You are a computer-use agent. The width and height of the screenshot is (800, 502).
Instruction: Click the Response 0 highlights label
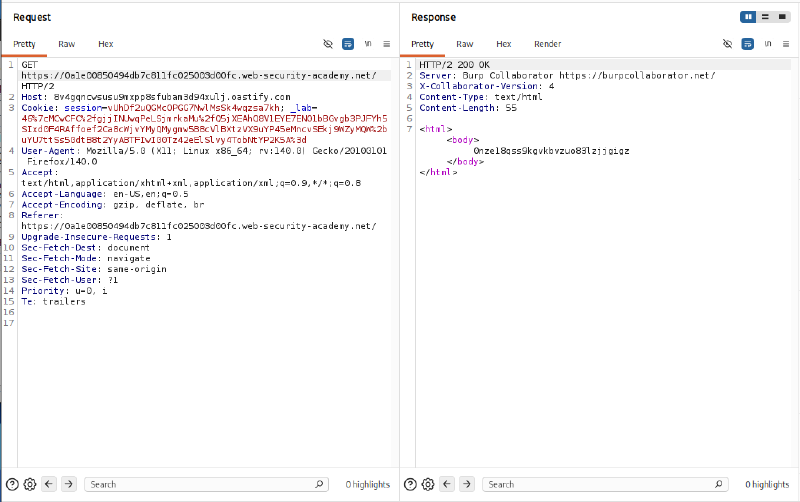pos(767,484)
